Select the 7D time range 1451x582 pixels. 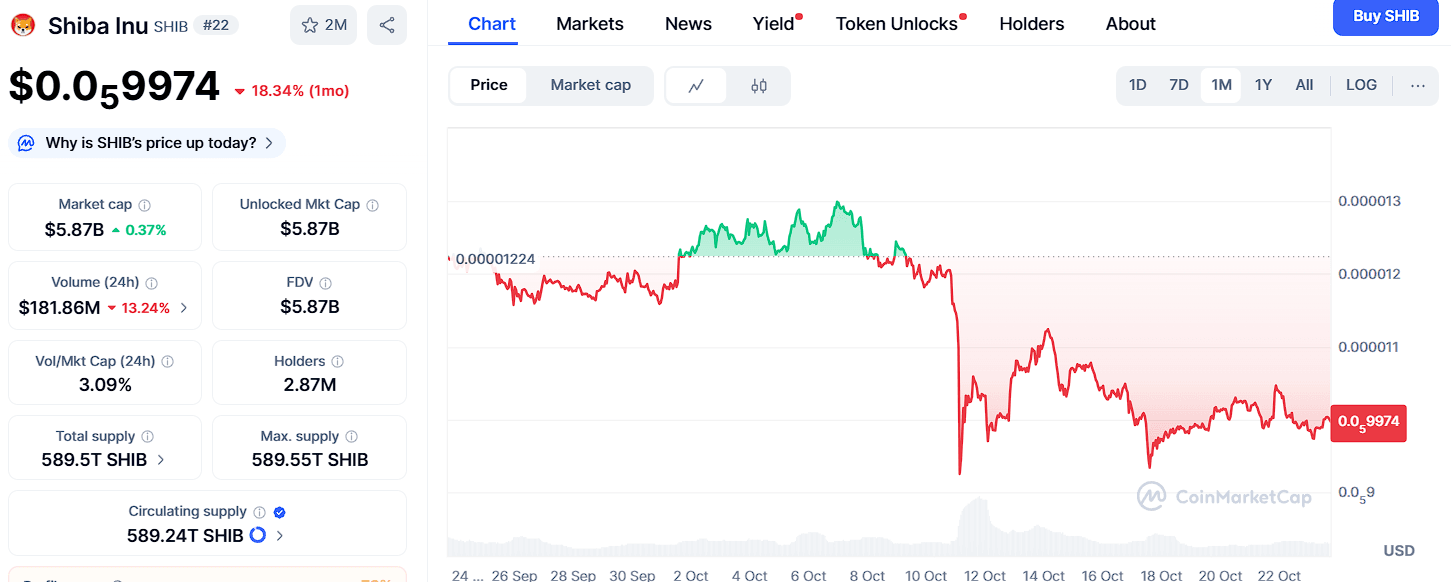pos(1179,85)
